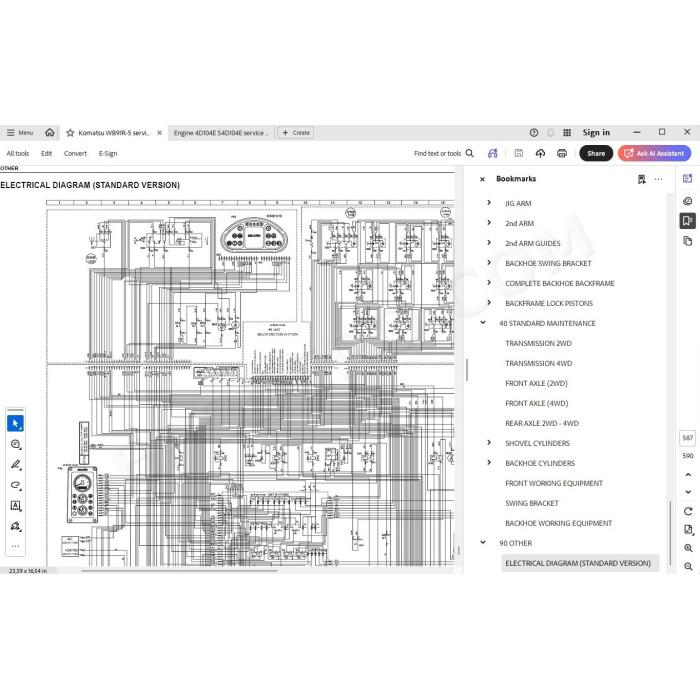
Task: Open the notifications bell icon
Action: coord(550,133)
